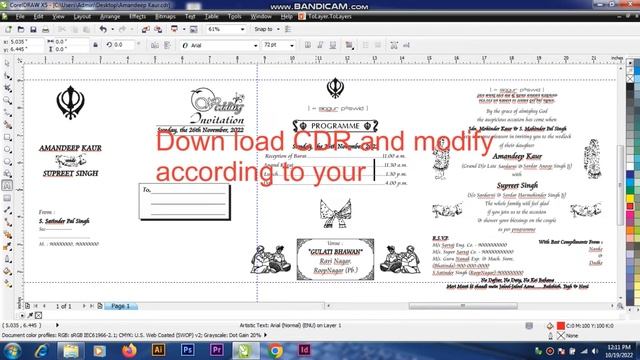Pick the yellow swatch in the palette
The image size is (640, 360).
click(630, 199)
